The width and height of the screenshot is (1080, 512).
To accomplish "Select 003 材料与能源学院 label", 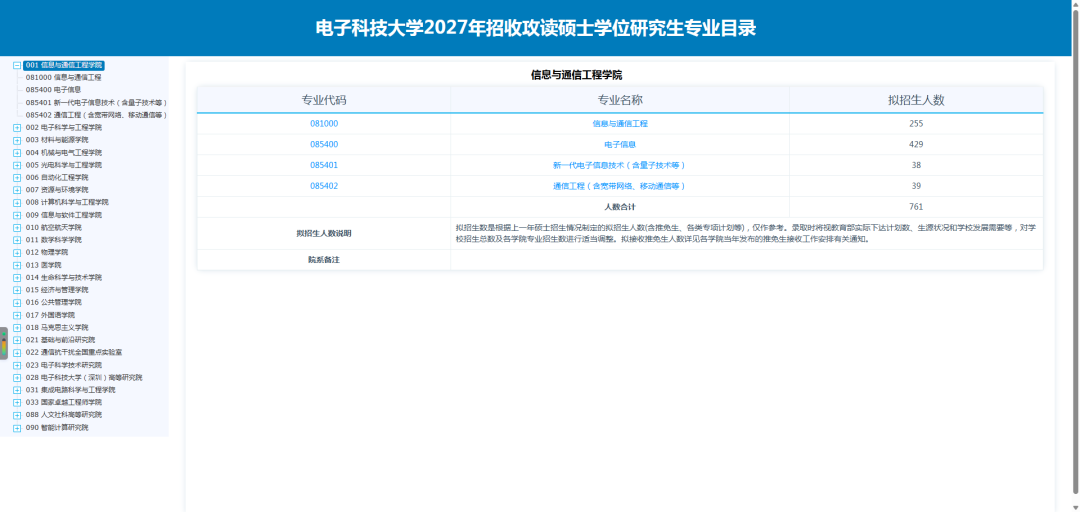I will (x=56, y=140).
